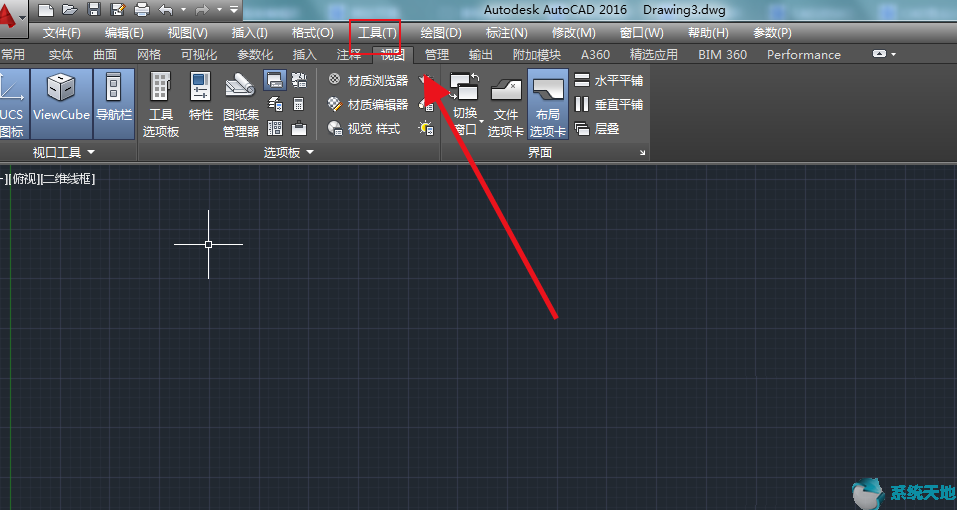Click the sun properties light icon
The image size is (957, 510).
(x=426, y=129)
